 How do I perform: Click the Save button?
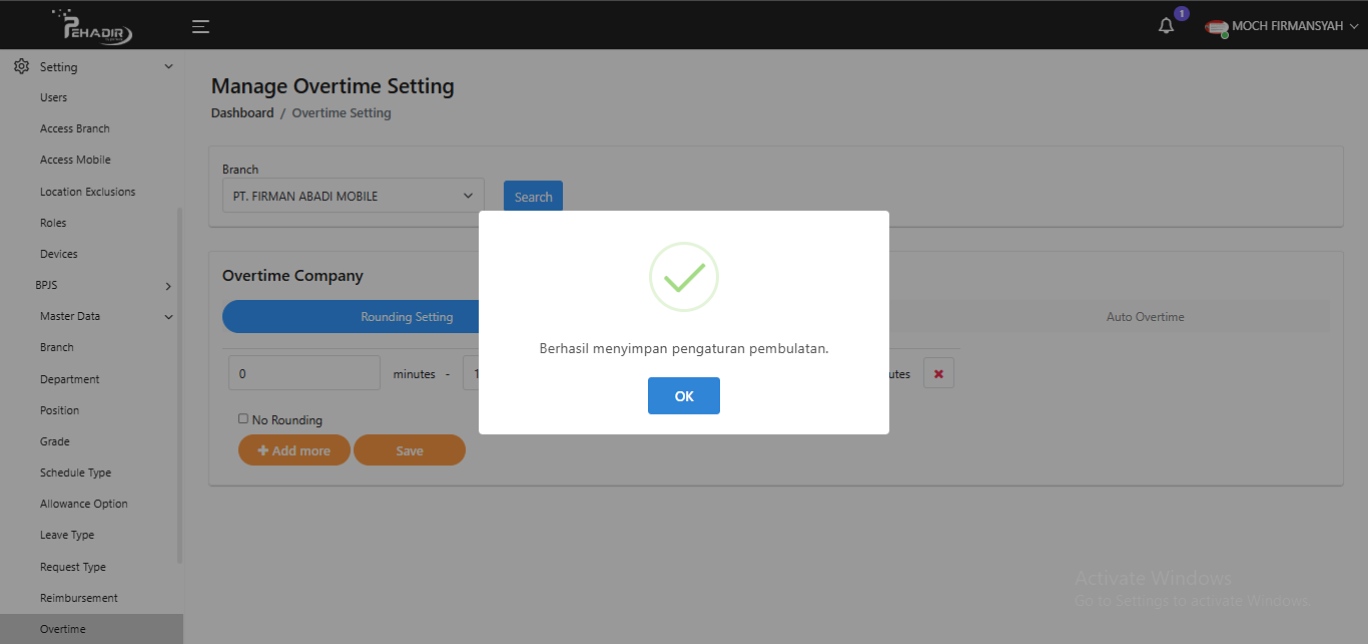(x=409, y=451)
